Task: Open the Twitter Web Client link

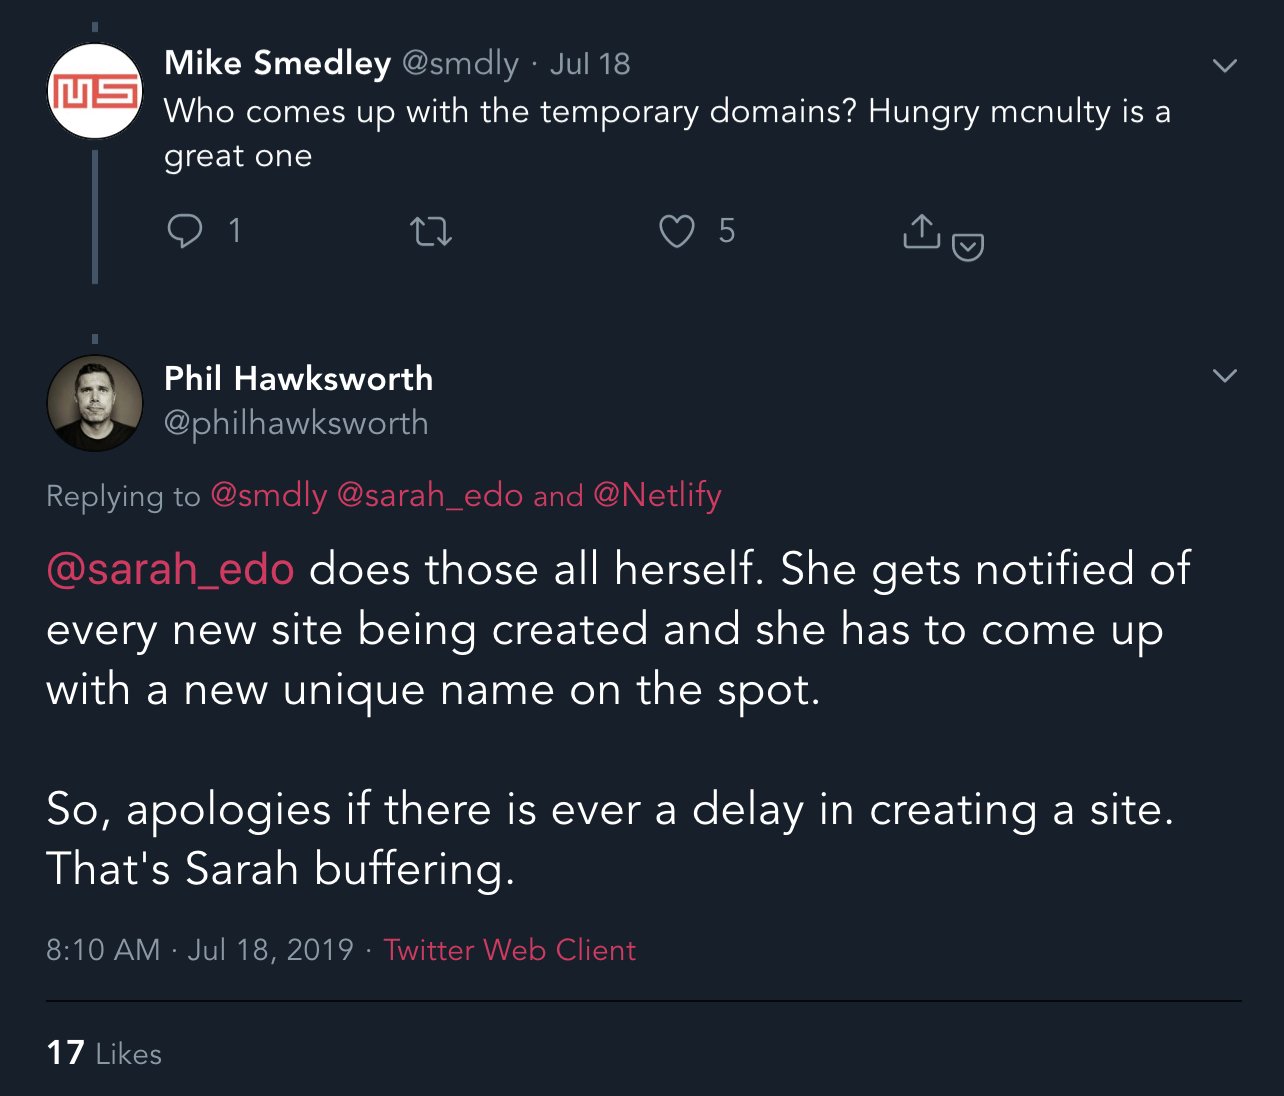Action: pos(510,949)
